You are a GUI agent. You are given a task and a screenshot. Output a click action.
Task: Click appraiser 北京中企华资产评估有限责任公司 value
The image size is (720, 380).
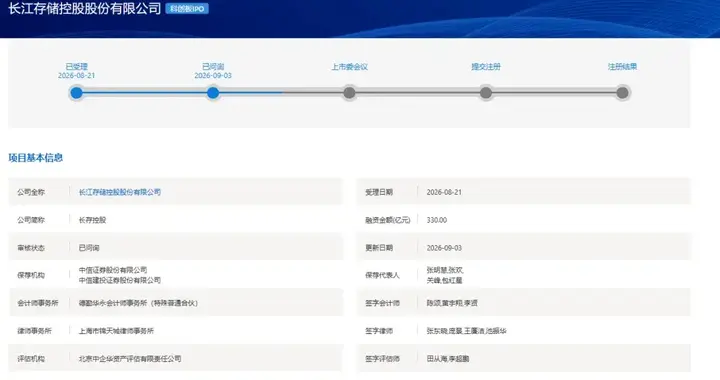click(130, 358)
